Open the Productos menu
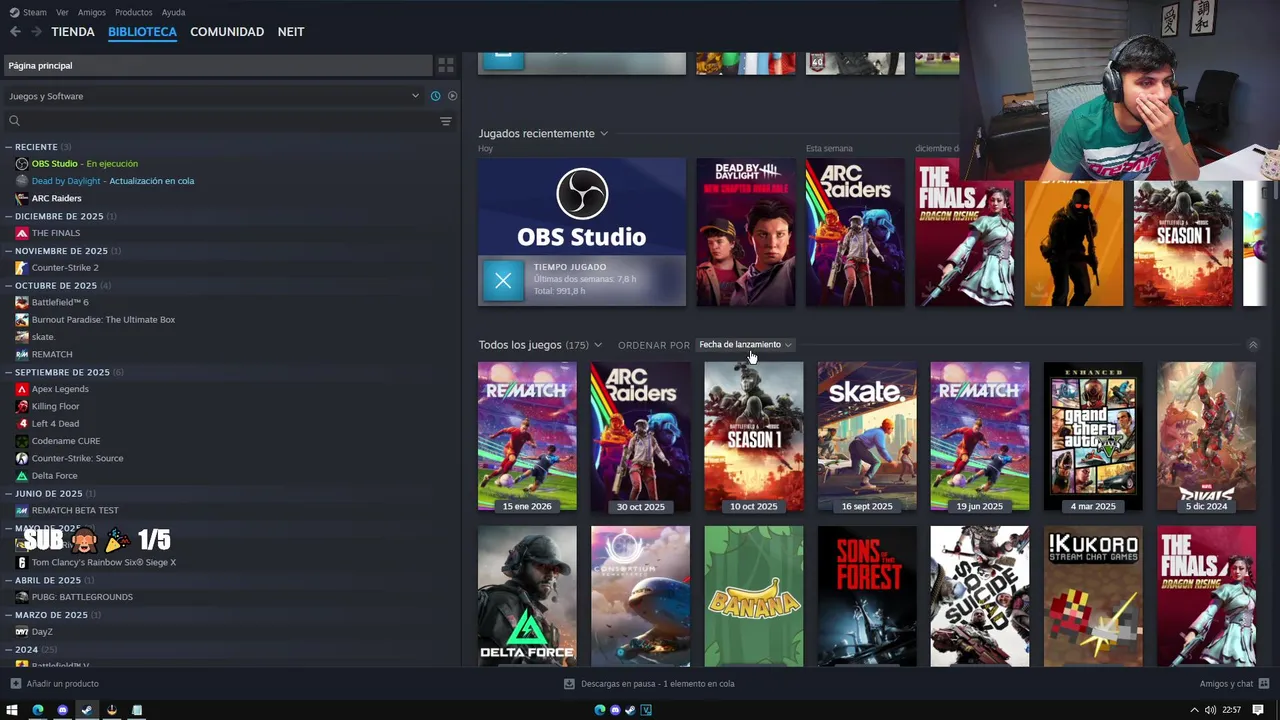The width and height of the screenshot is (1280, 720). pos(134,12)
